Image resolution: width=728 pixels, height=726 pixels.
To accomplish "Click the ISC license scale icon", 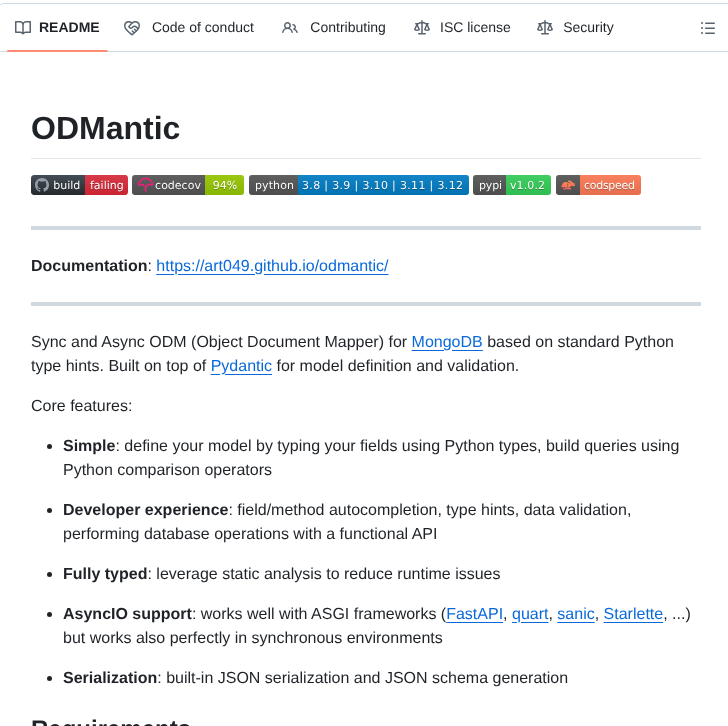I will [x=421, y=28].
